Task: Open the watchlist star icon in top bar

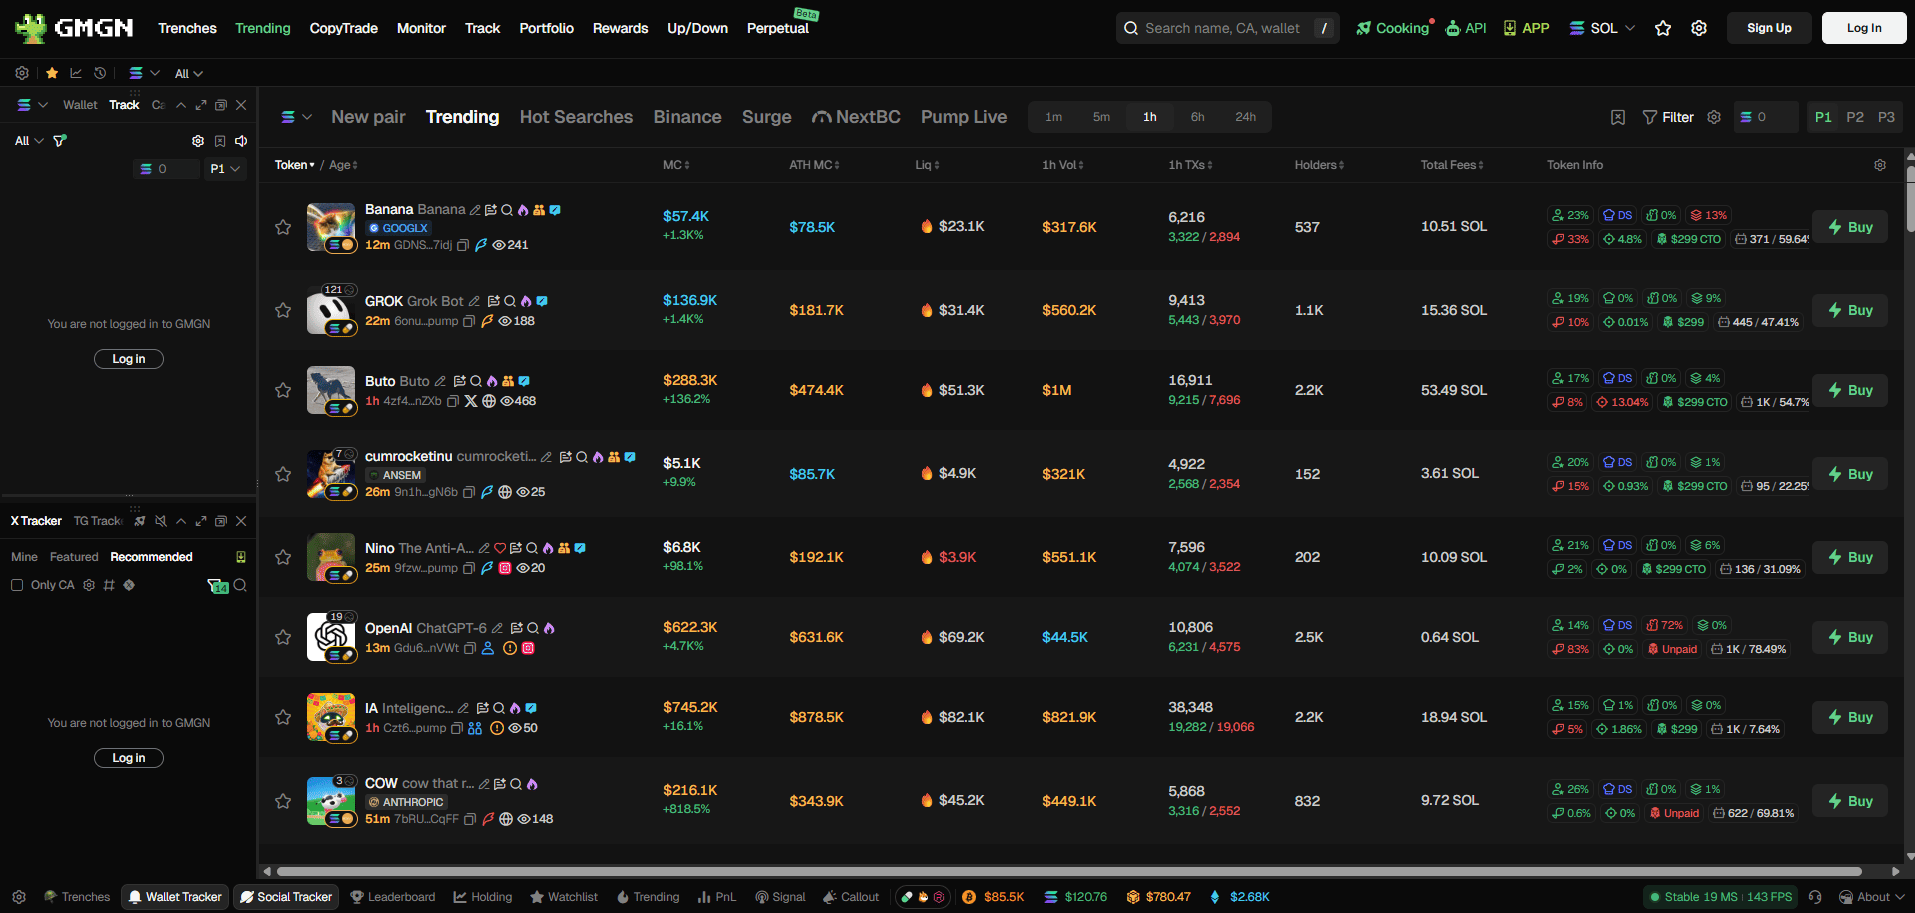Action: coord(1663,28)
